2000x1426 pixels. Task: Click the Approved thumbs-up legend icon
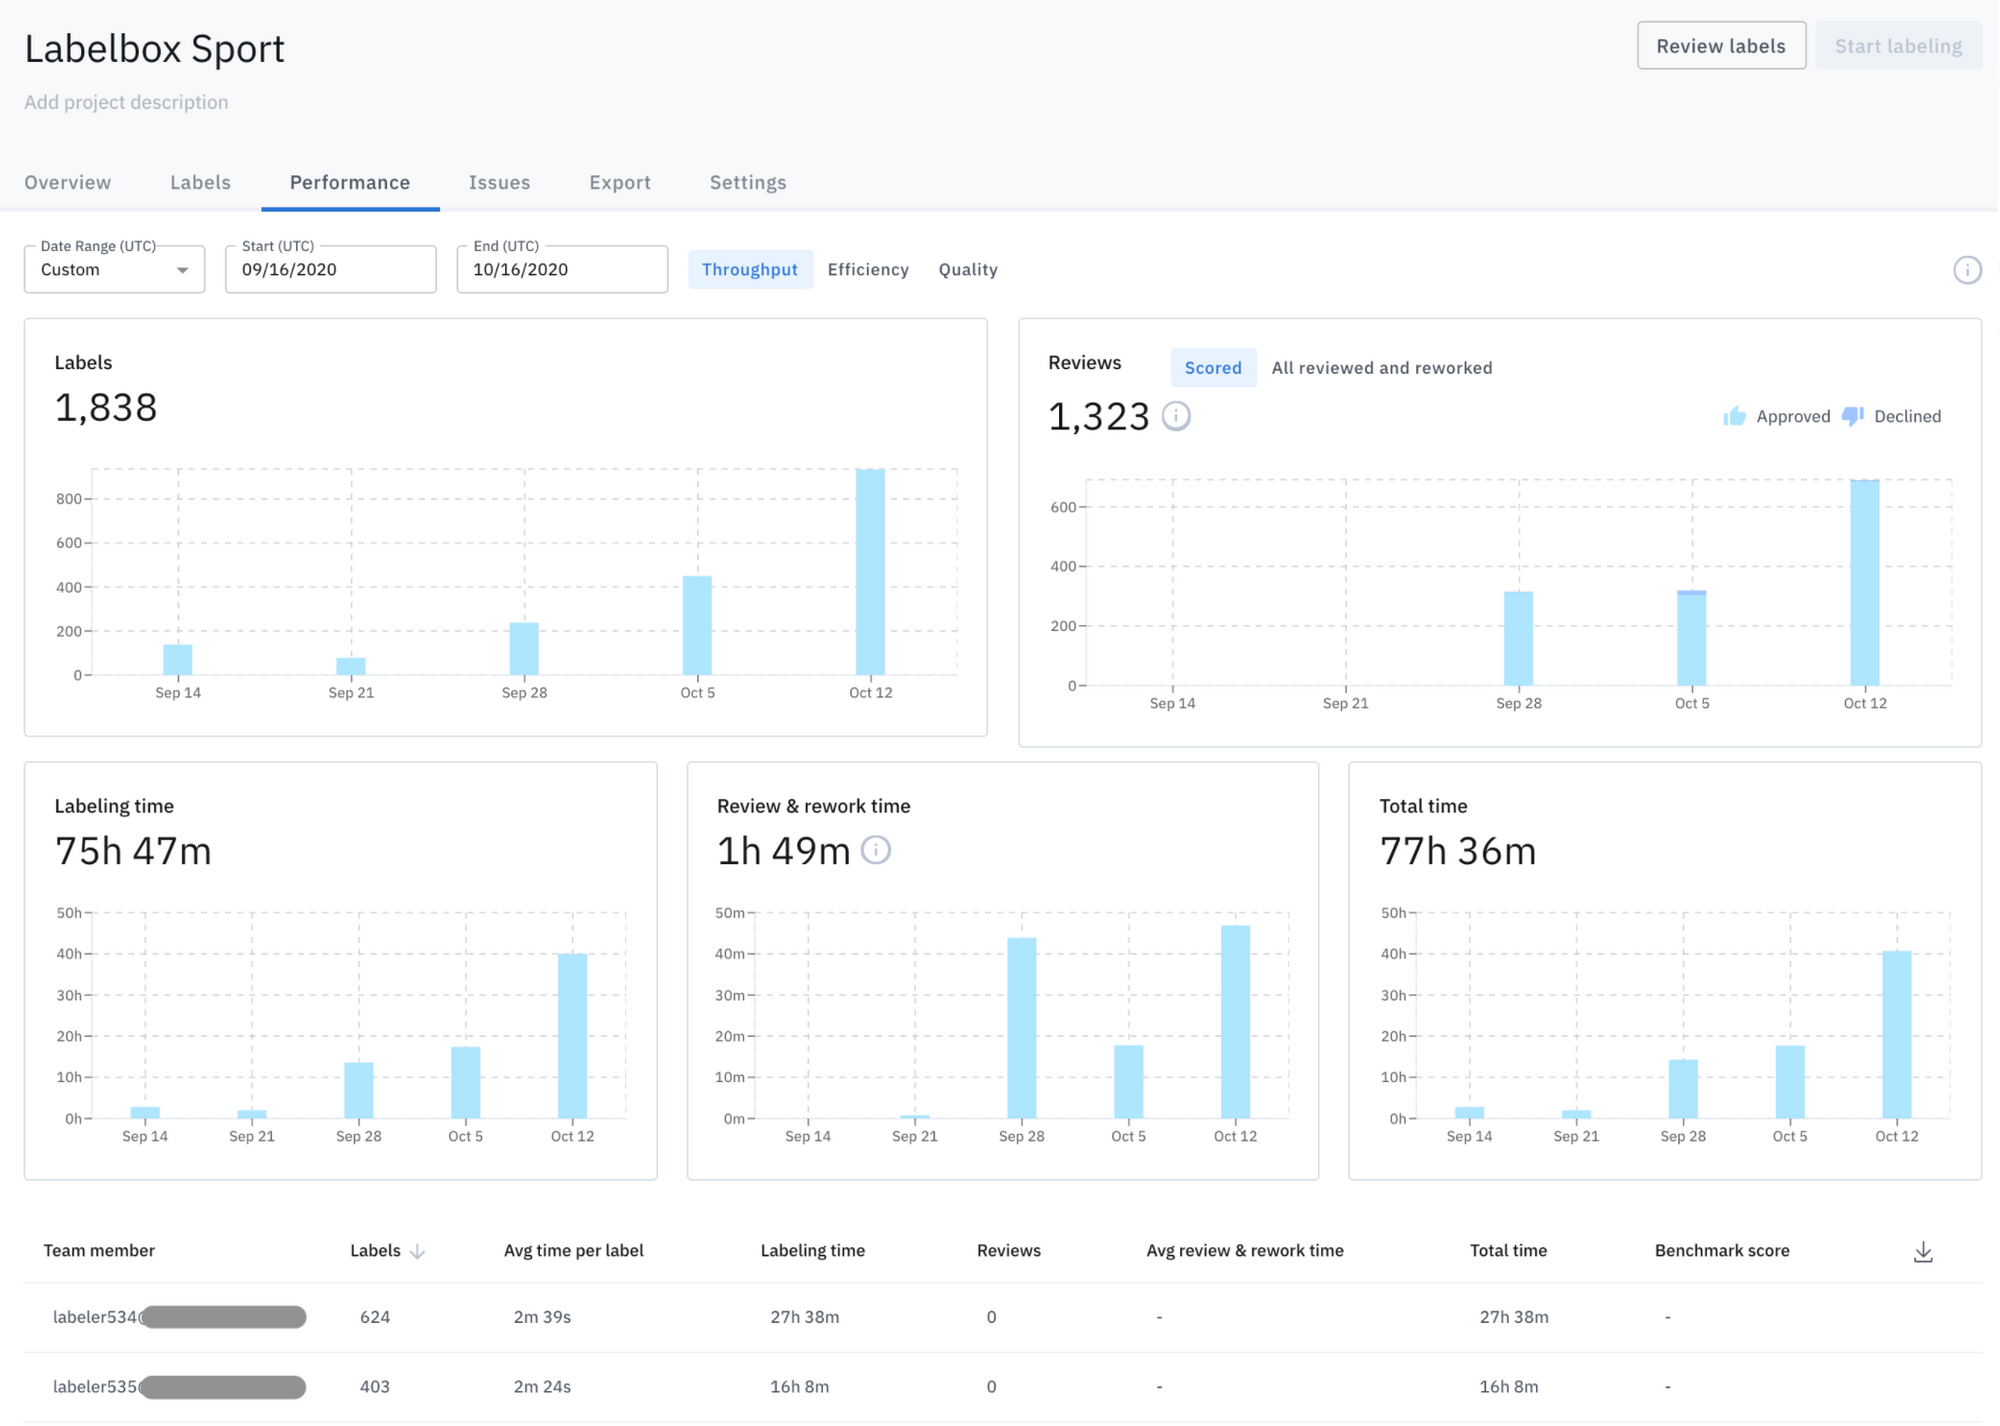[1735, 416]
